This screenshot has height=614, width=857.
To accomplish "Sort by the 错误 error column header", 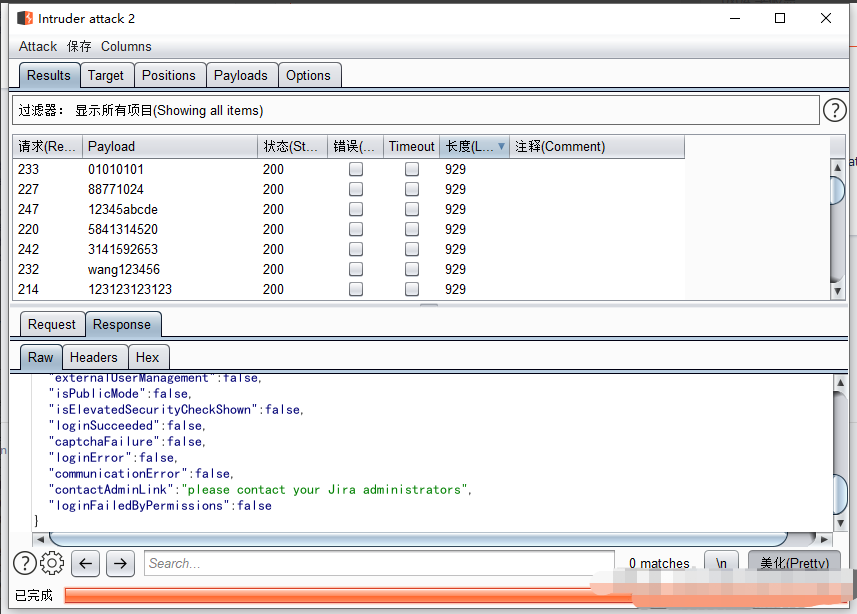I will [x=355, y=147].
